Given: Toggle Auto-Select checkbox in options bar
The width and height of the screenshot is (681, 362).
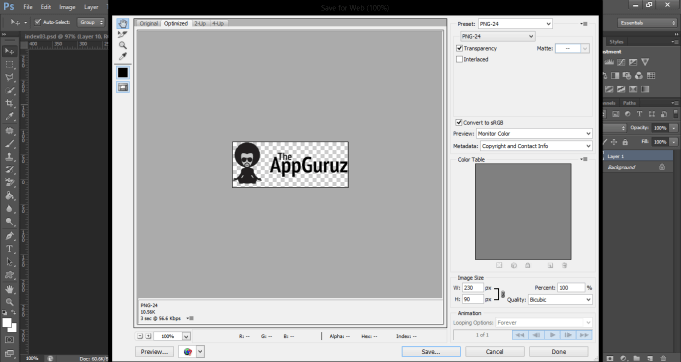Looking at the screenshot, I should (x=38, y=22).
